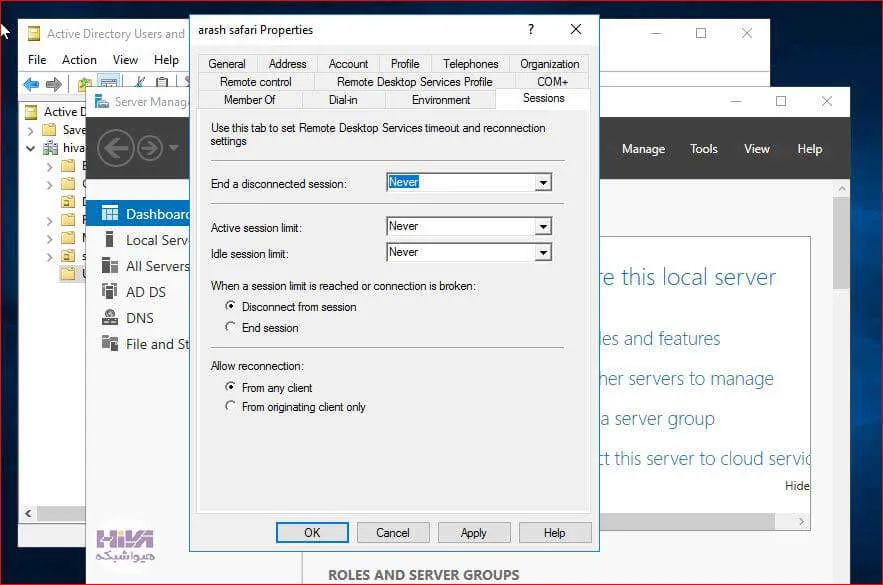Select From originating client only option
Image resolution: width=883 pixels, height=585 pixels.
click(230, 406)
